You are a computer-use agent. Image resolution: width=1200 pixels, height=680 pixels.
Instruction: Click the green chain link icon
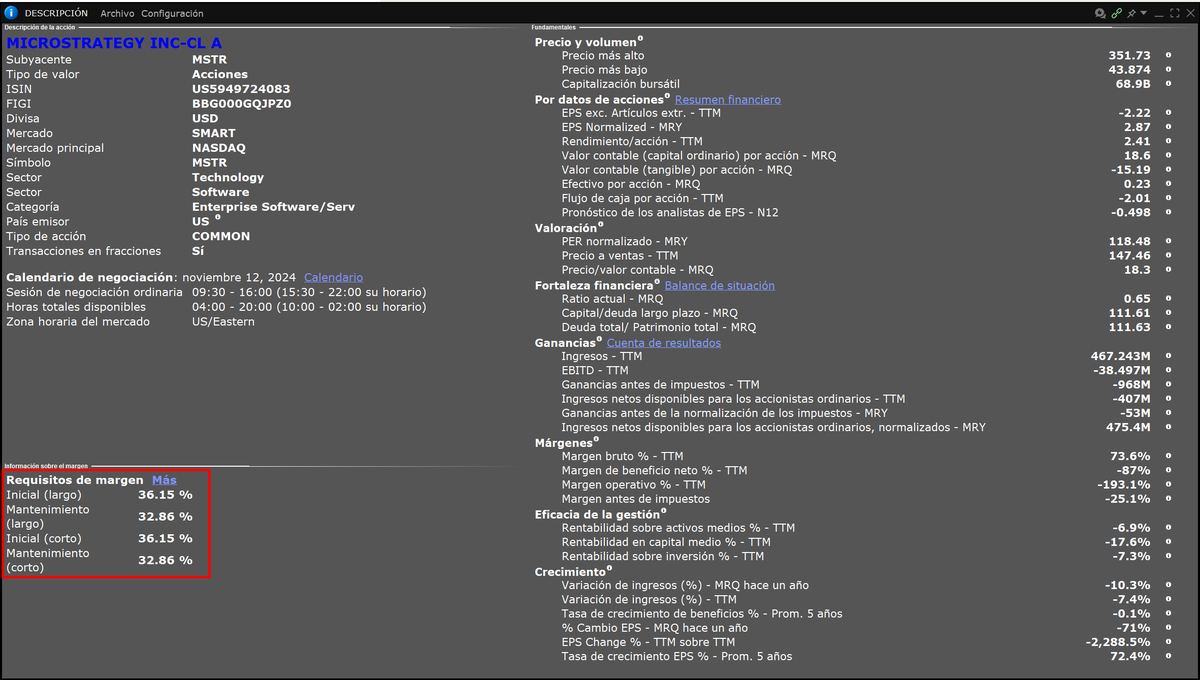pyautogui.click(x=1116, y=13)
